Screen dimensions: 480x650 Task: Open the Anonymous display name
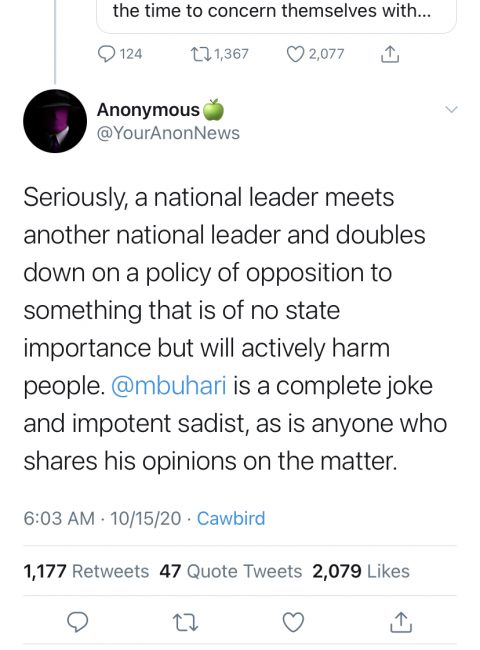(148, 110)
